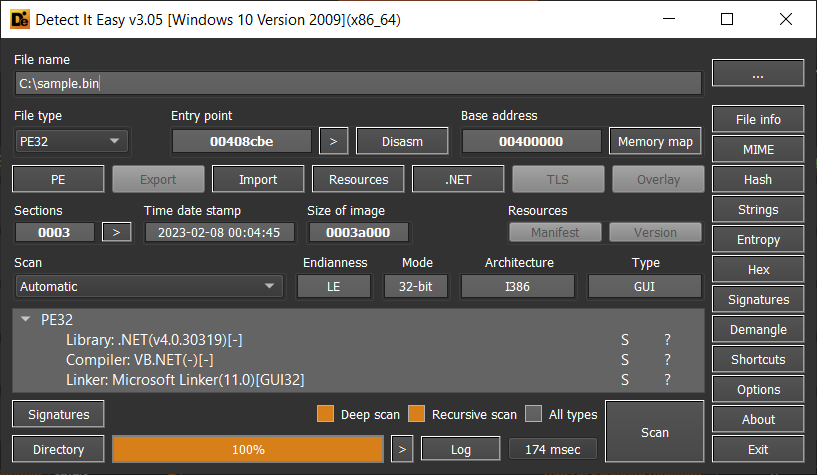
Task: Open the File type PE32 dropdown
Action: click(x=71, y=142)
